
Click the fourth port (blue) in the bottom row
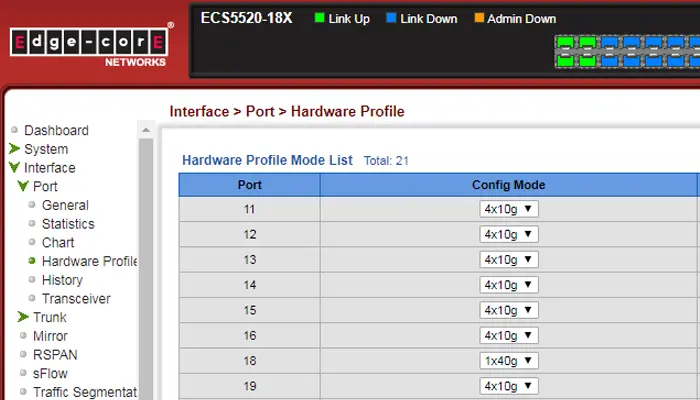click(632, 60)
